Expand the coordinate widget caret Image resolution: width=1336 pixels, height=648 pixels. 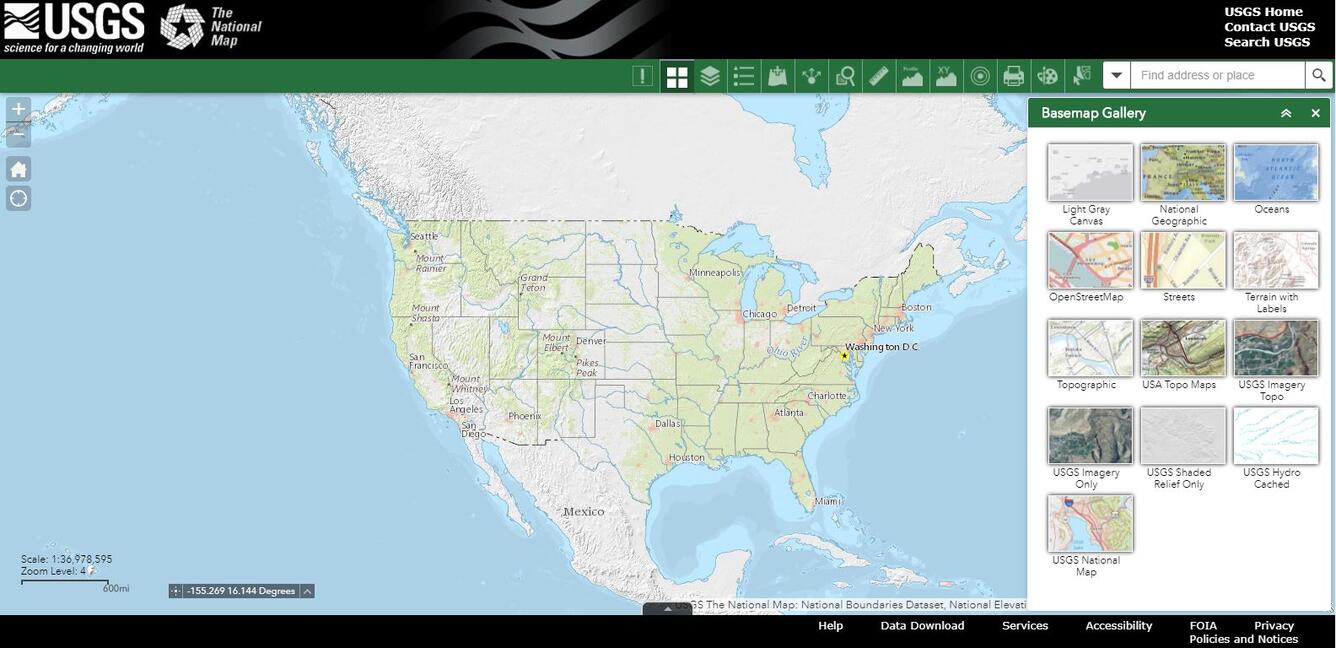tap(306, 590)
